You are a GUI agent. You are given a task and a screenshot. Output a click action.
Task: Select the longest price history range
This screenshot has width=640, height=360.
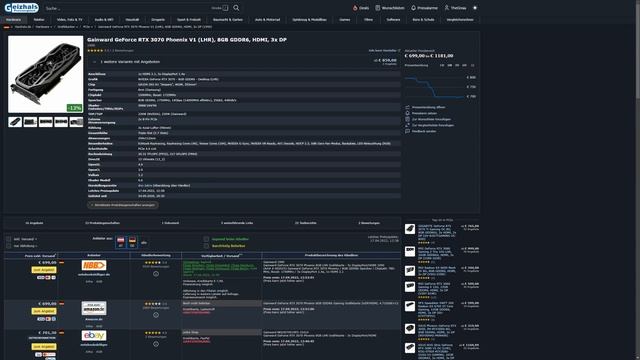[473, 65]
